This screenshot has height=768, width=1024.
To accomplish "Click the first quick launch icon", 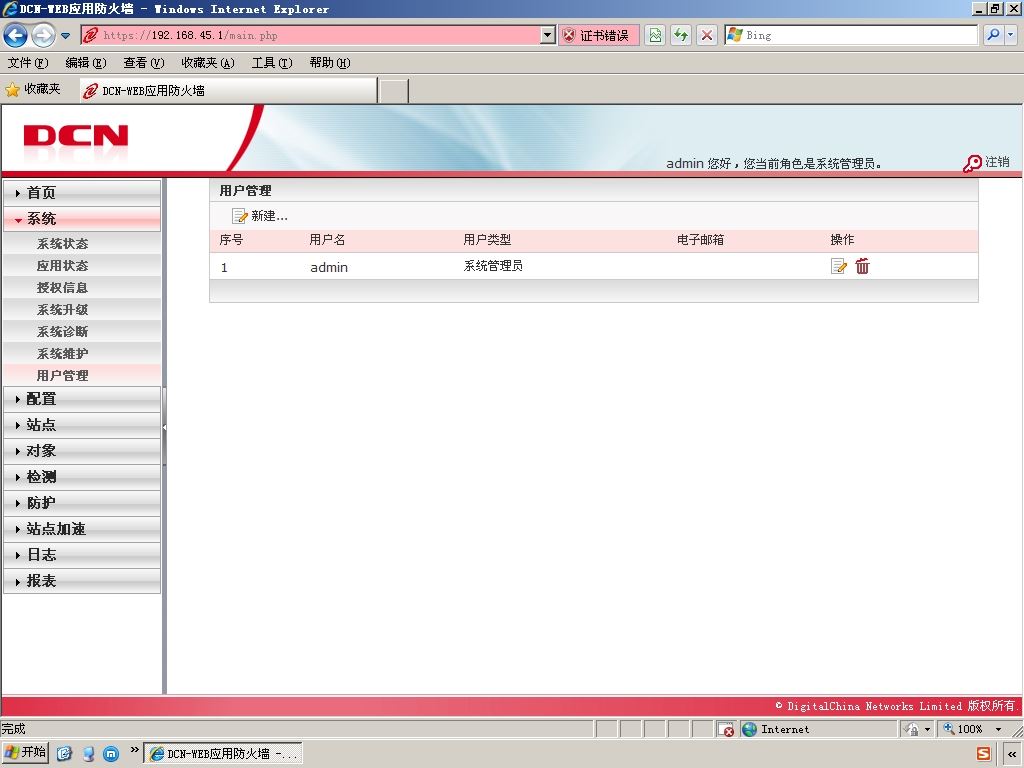I will [64, 754].
